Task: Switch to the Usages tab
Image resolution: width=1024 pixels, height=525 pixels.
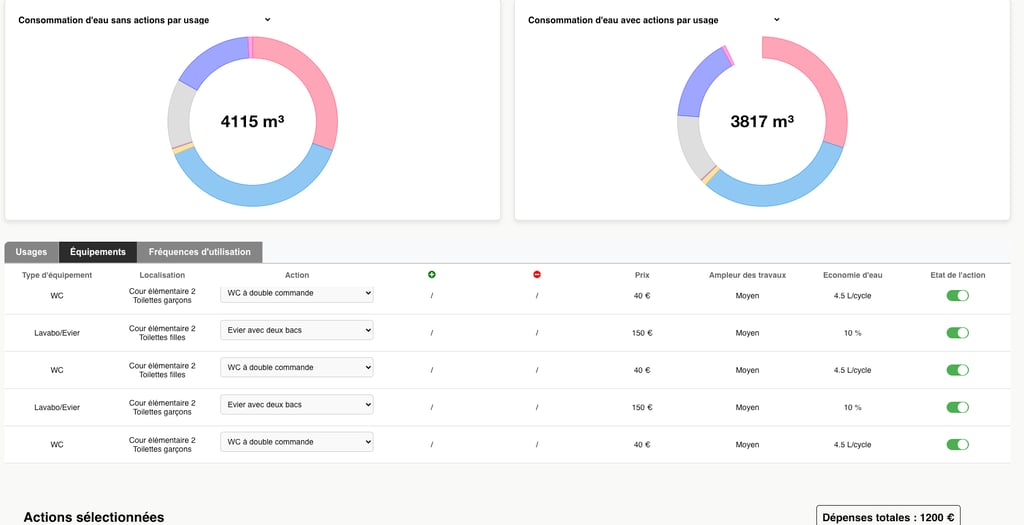Action: pos(31,252)
